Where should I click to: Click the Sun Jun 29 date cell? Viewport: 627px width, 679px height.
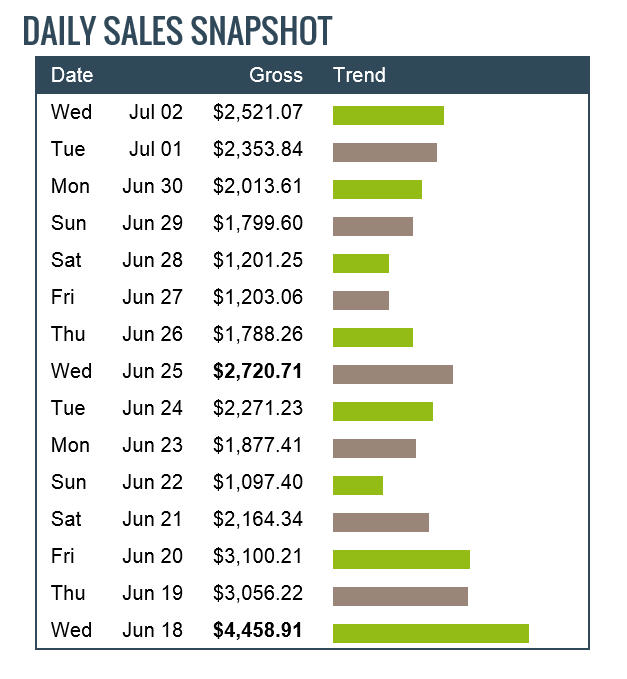116,223
